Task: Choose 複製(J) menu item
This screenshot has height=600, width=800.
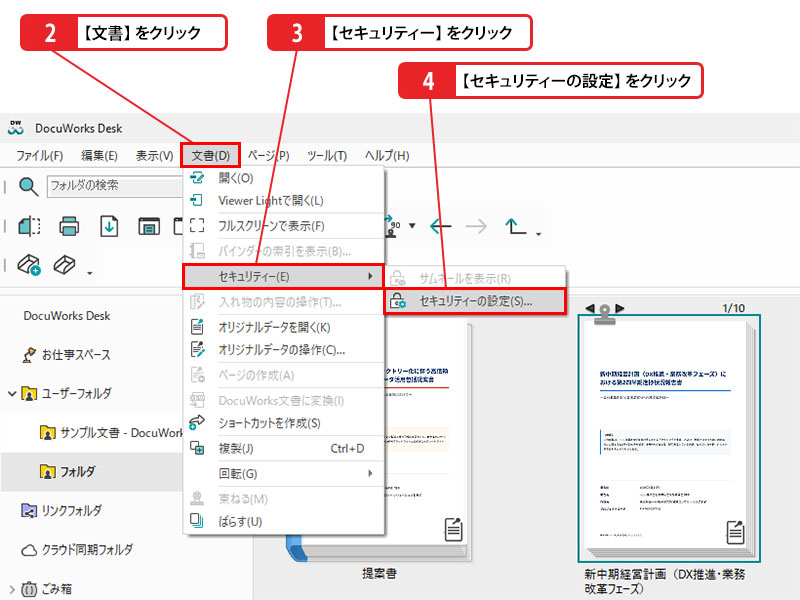Action: pyautogui.click(x=283, y=448)
